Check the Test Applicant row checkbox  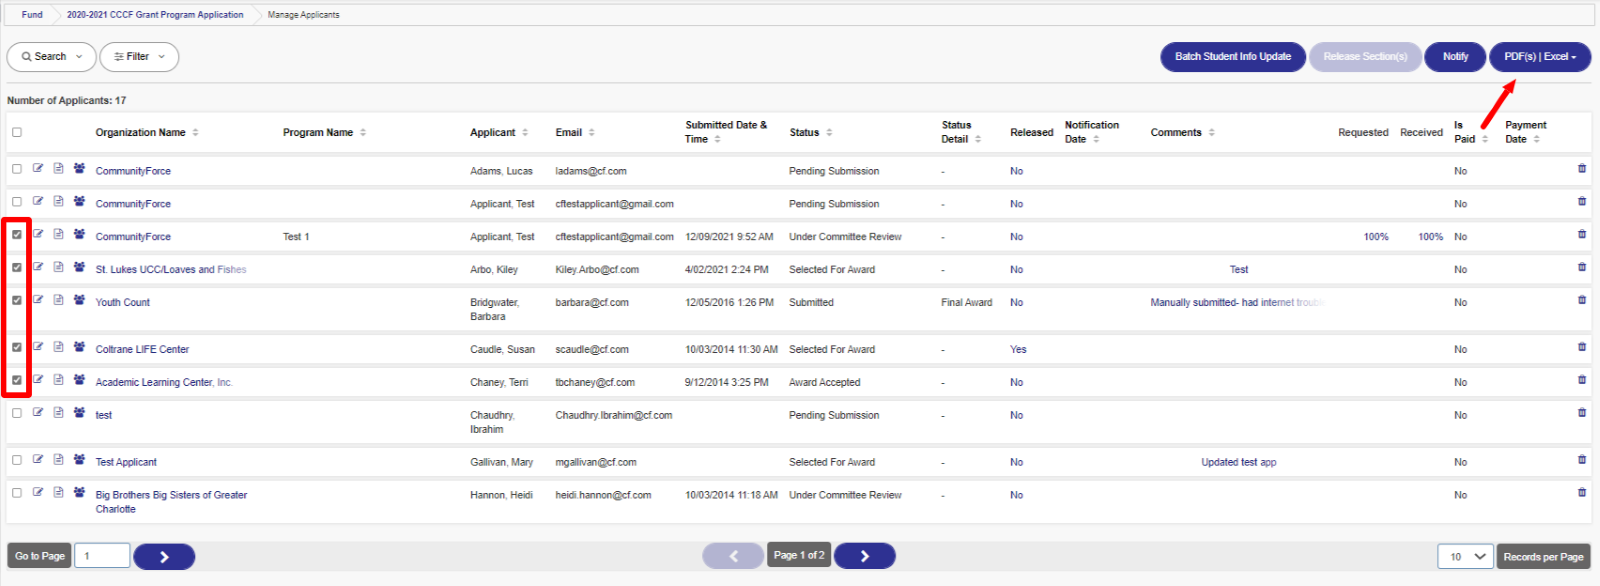pyautogui.click(x=17, y=460)
